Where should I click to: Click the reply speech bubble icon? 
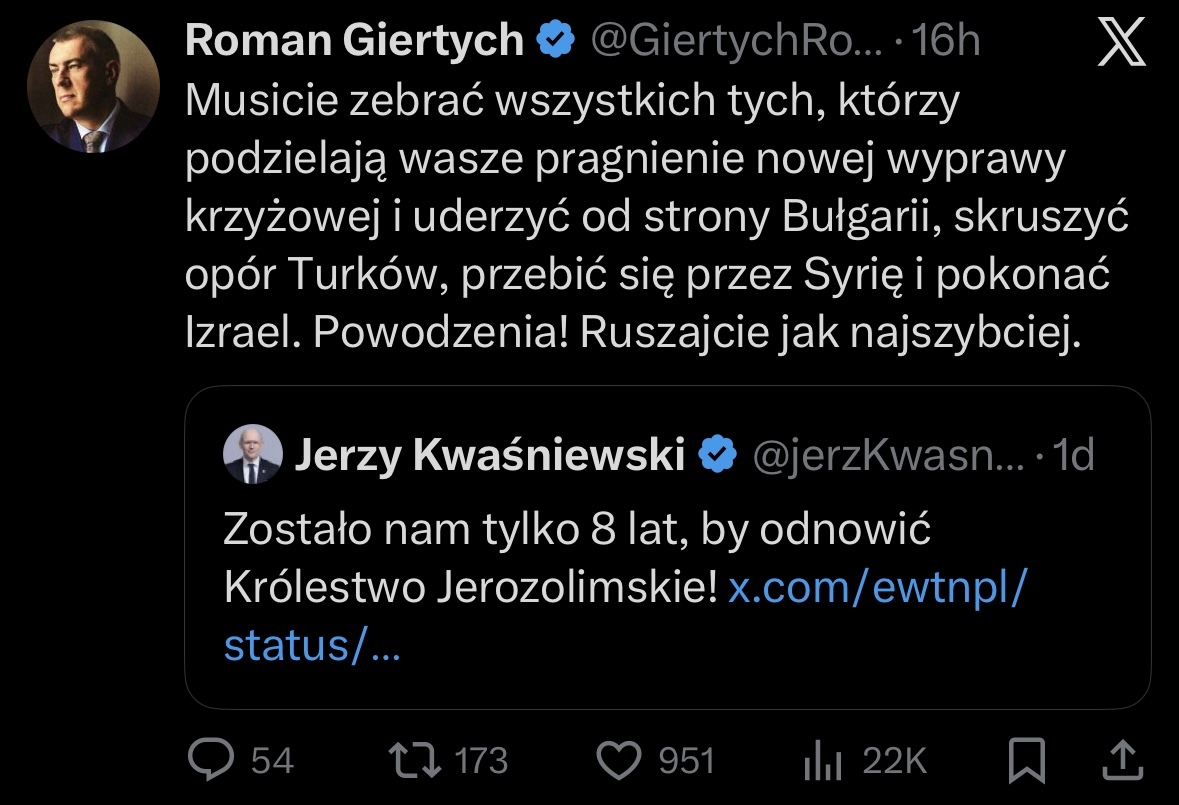[210, 761]
